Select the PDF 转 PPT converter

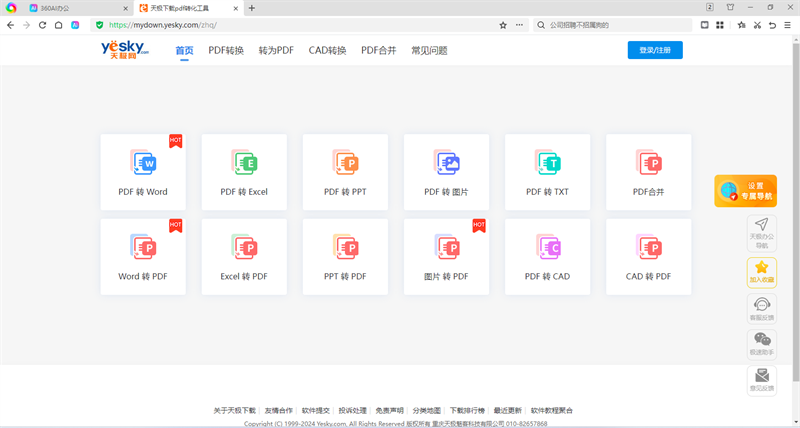345,172
